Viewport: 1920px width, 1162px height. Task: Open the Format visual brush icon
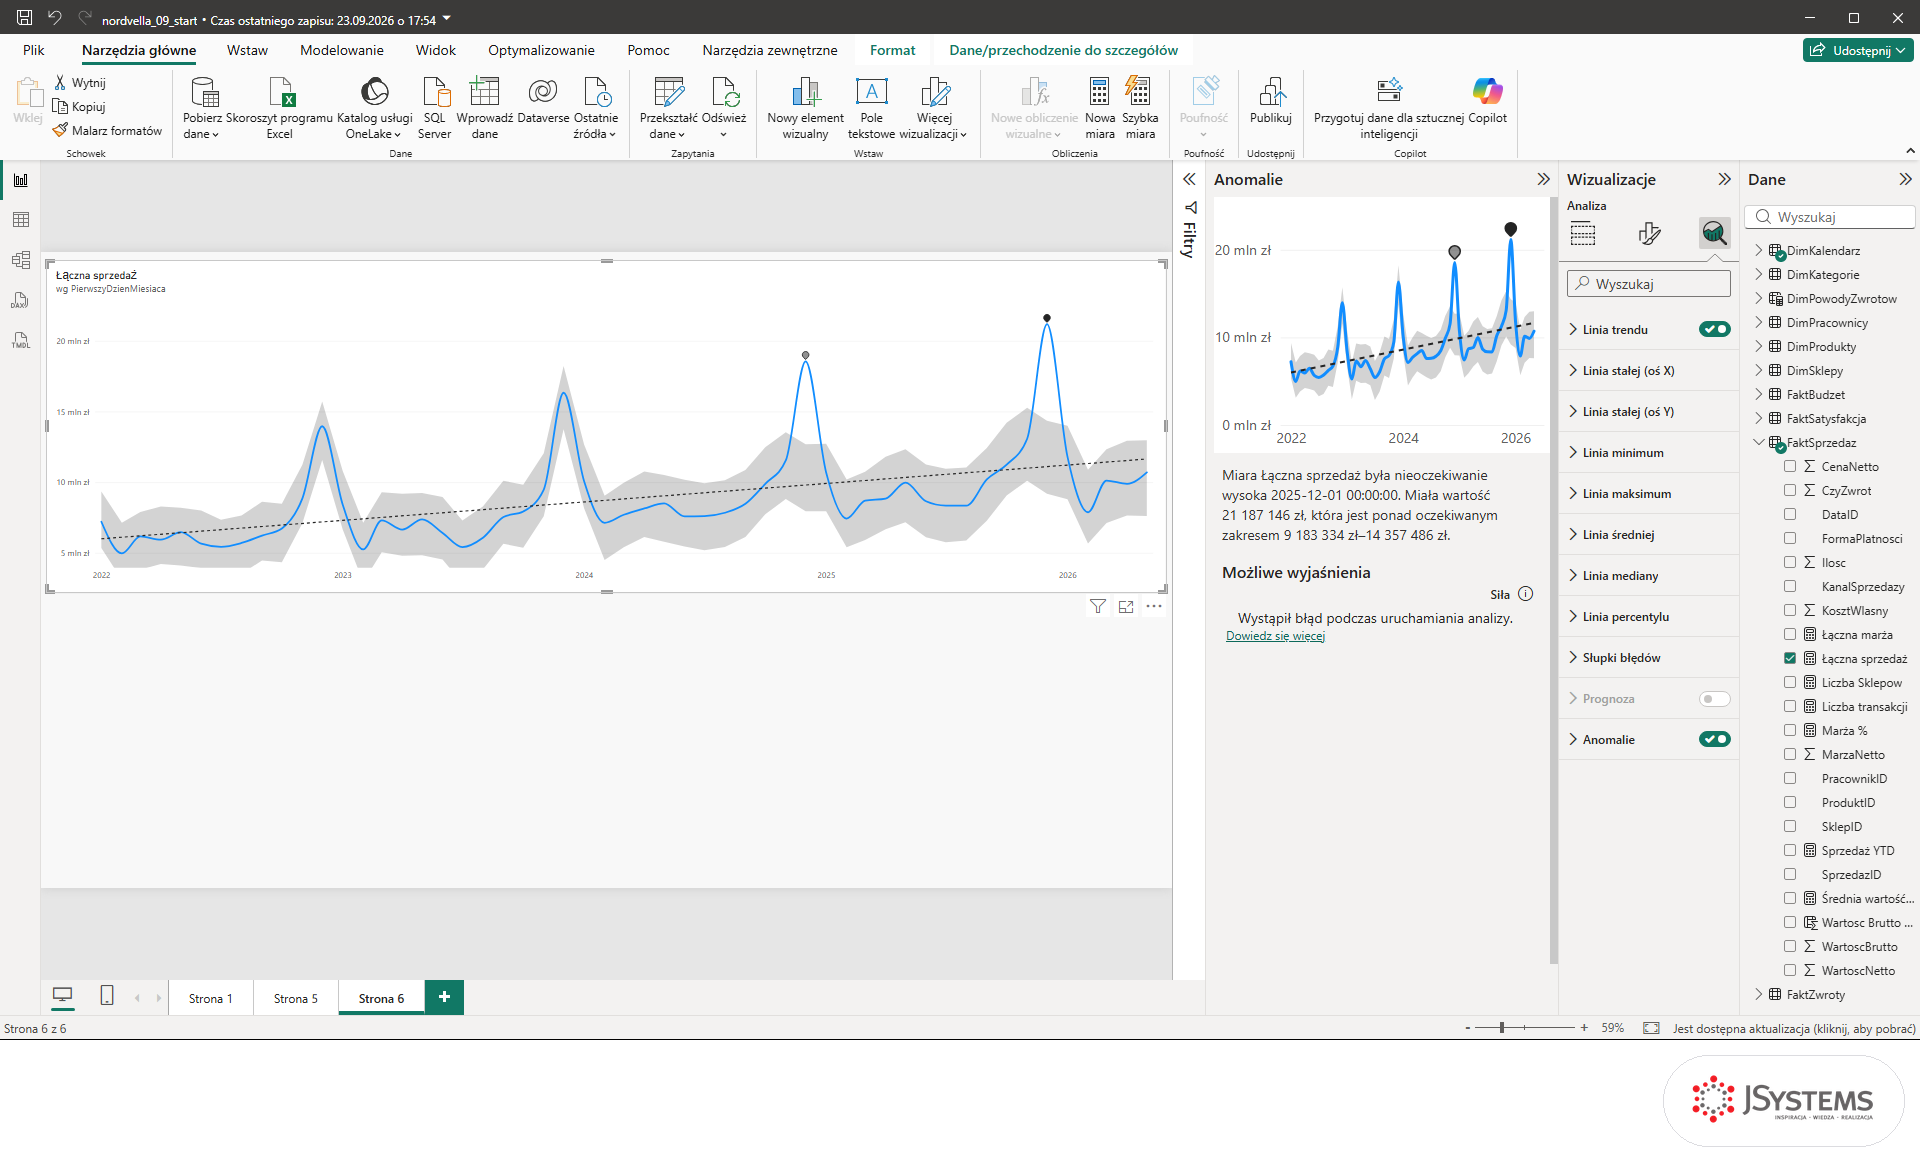click(1650, 233)
